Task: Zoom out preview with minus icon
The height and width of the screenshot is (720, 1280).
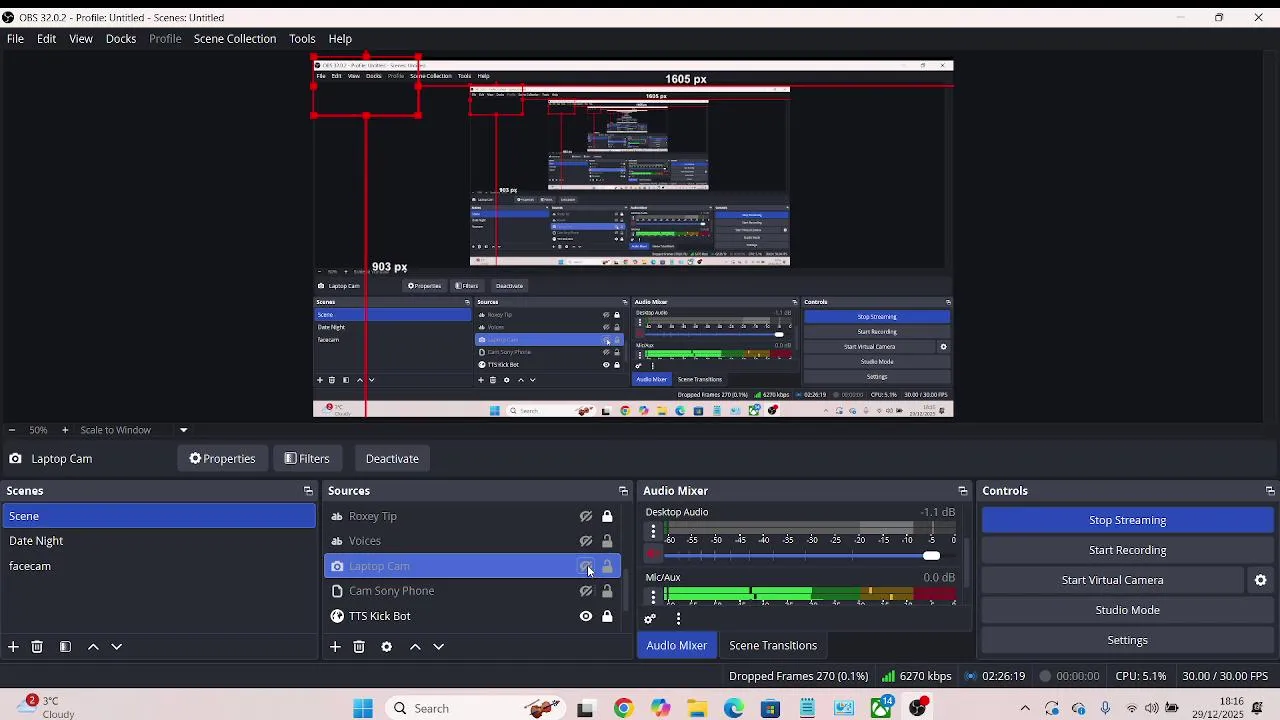Action: click(x=11, y=430)
